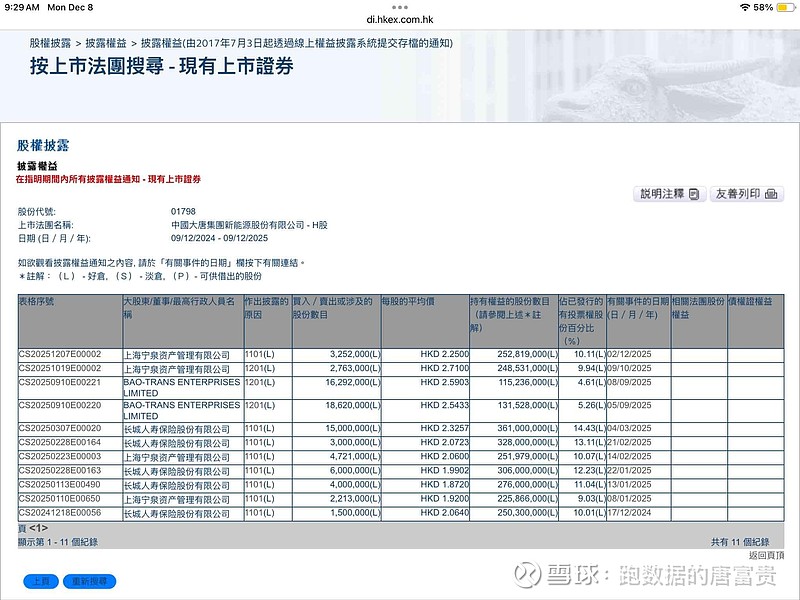Image resolution: width=800 pixels, height=600 pixels.
Task: Select form serial CS20250910E00220
Action: pyautogui.click(x=60, y=405)
